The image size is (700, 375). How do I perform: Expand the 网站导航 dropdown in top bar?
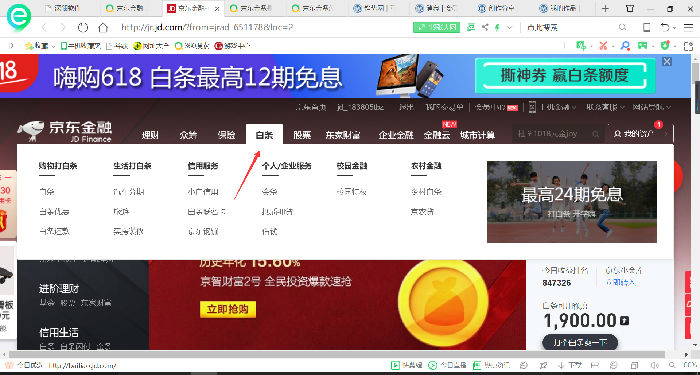tap(652, 107)
